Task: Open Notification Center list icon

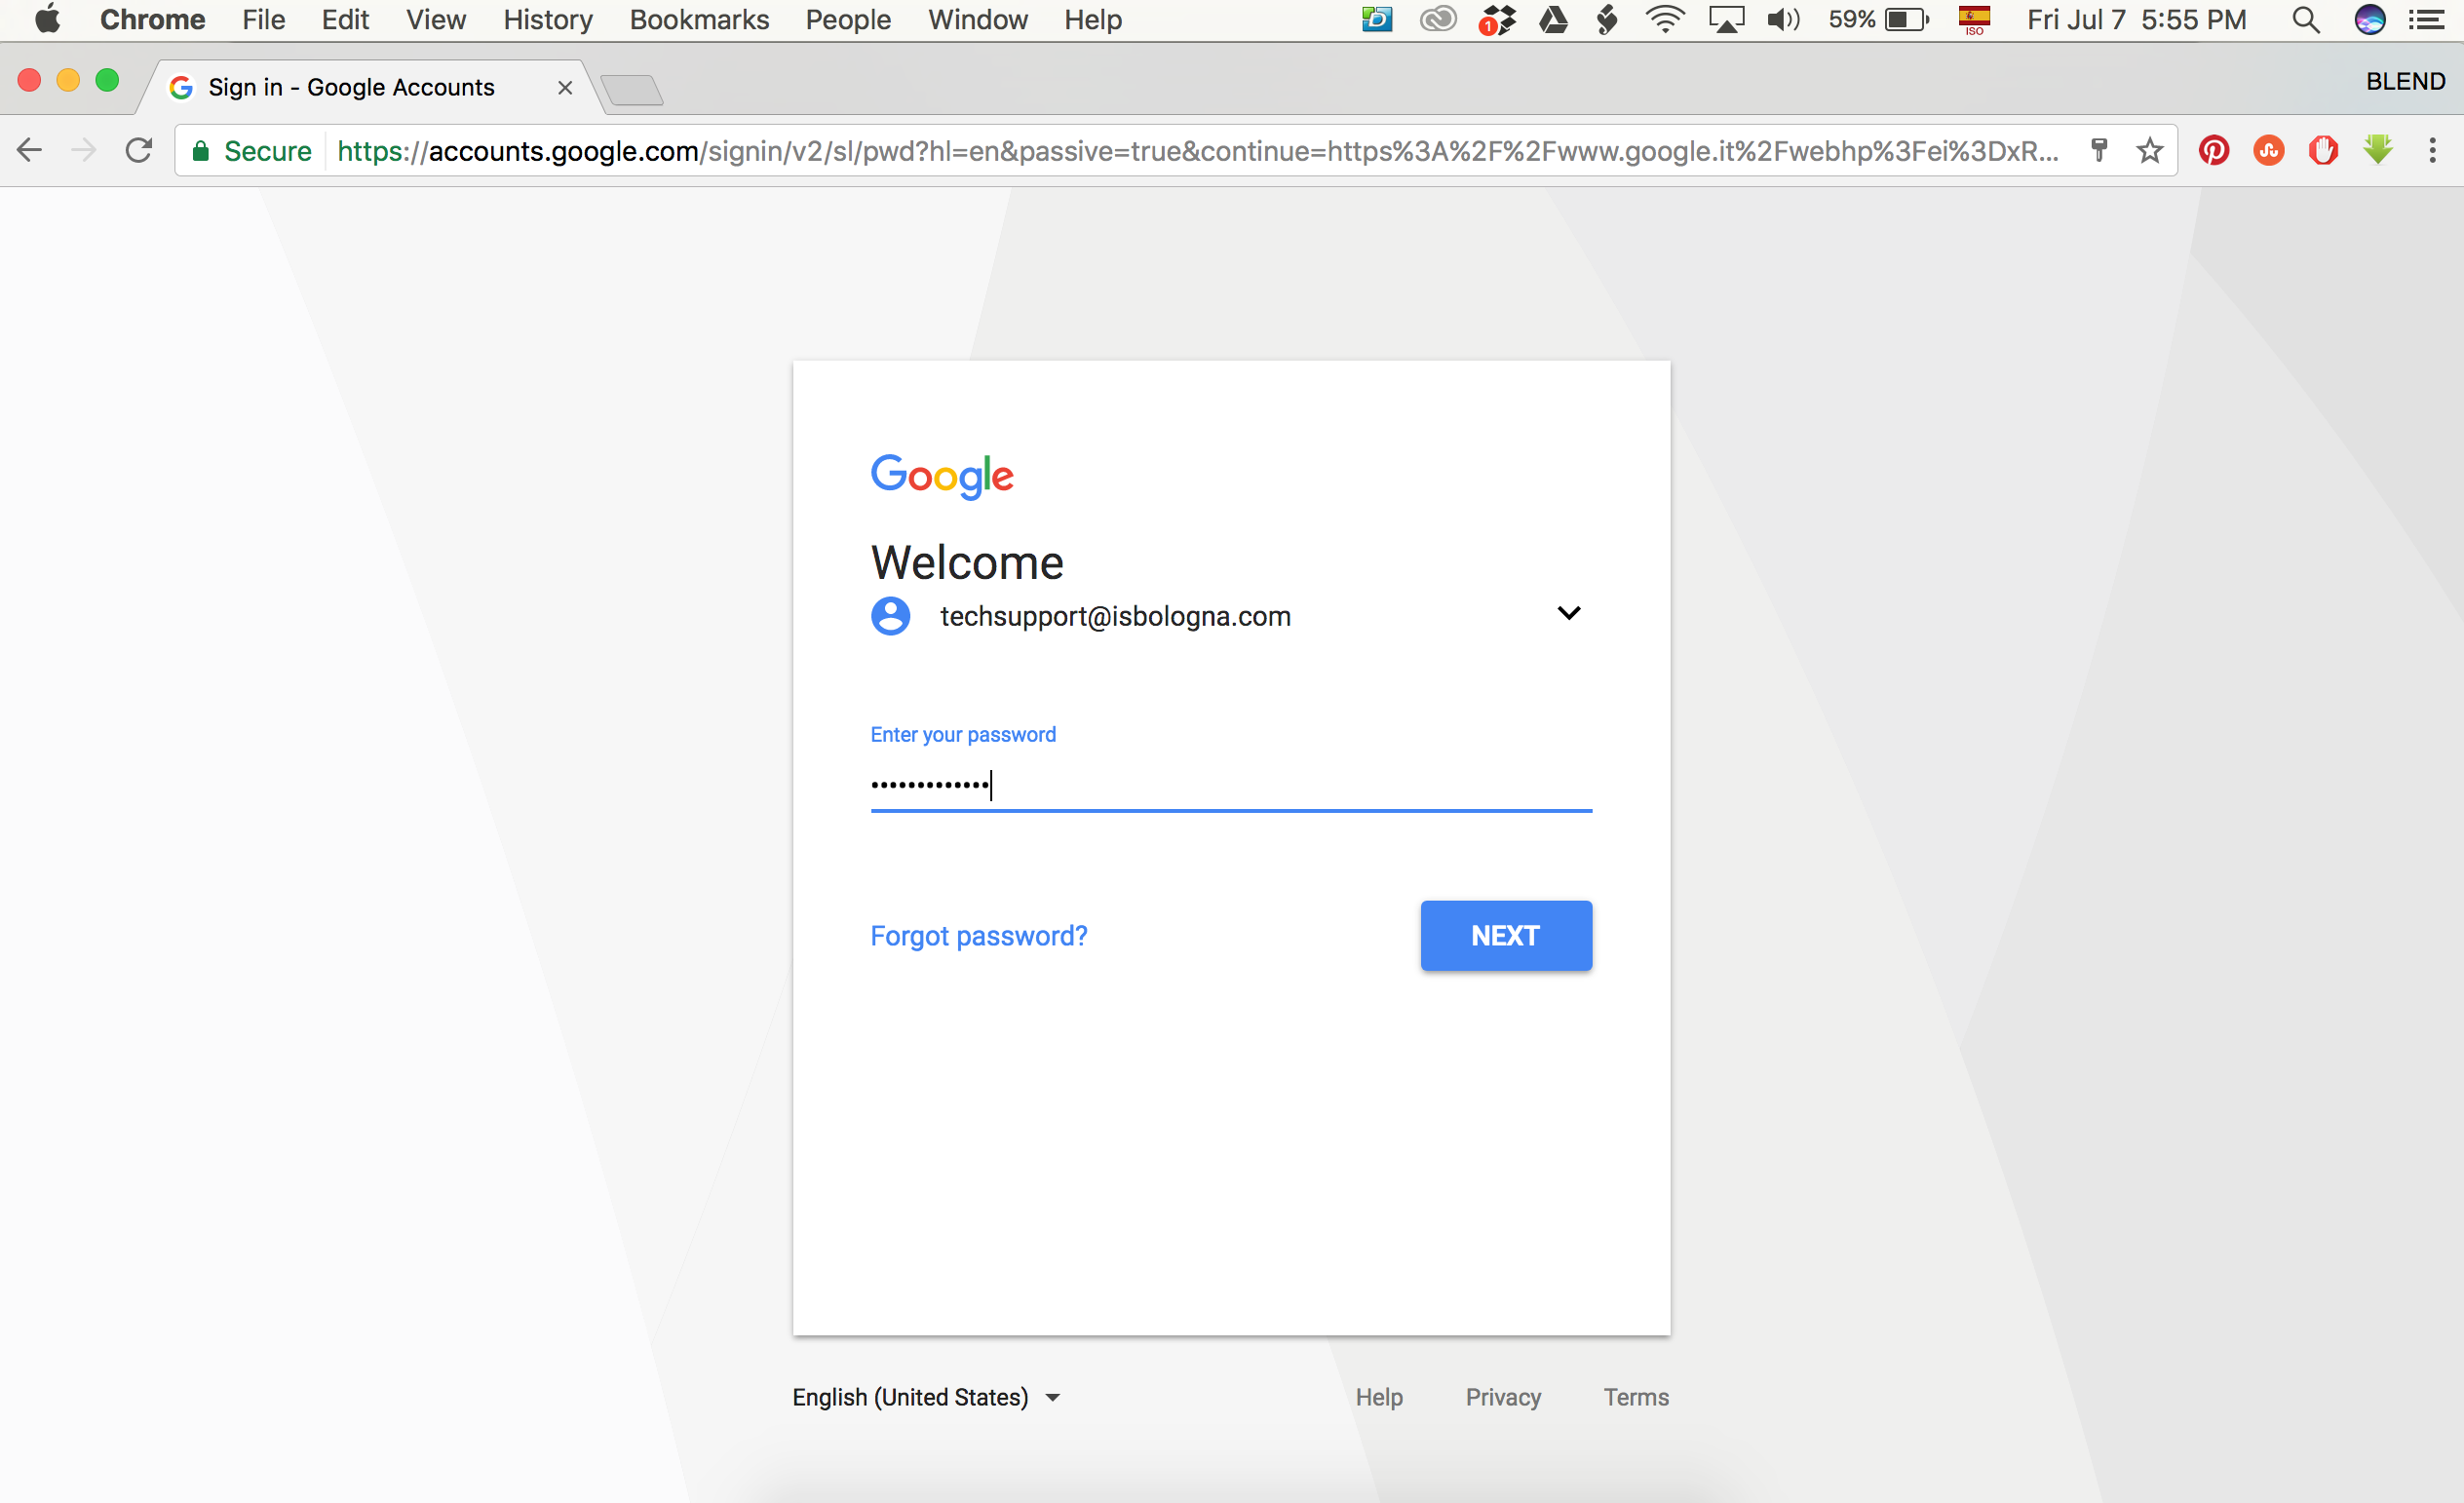Action: coord(2426,20)
